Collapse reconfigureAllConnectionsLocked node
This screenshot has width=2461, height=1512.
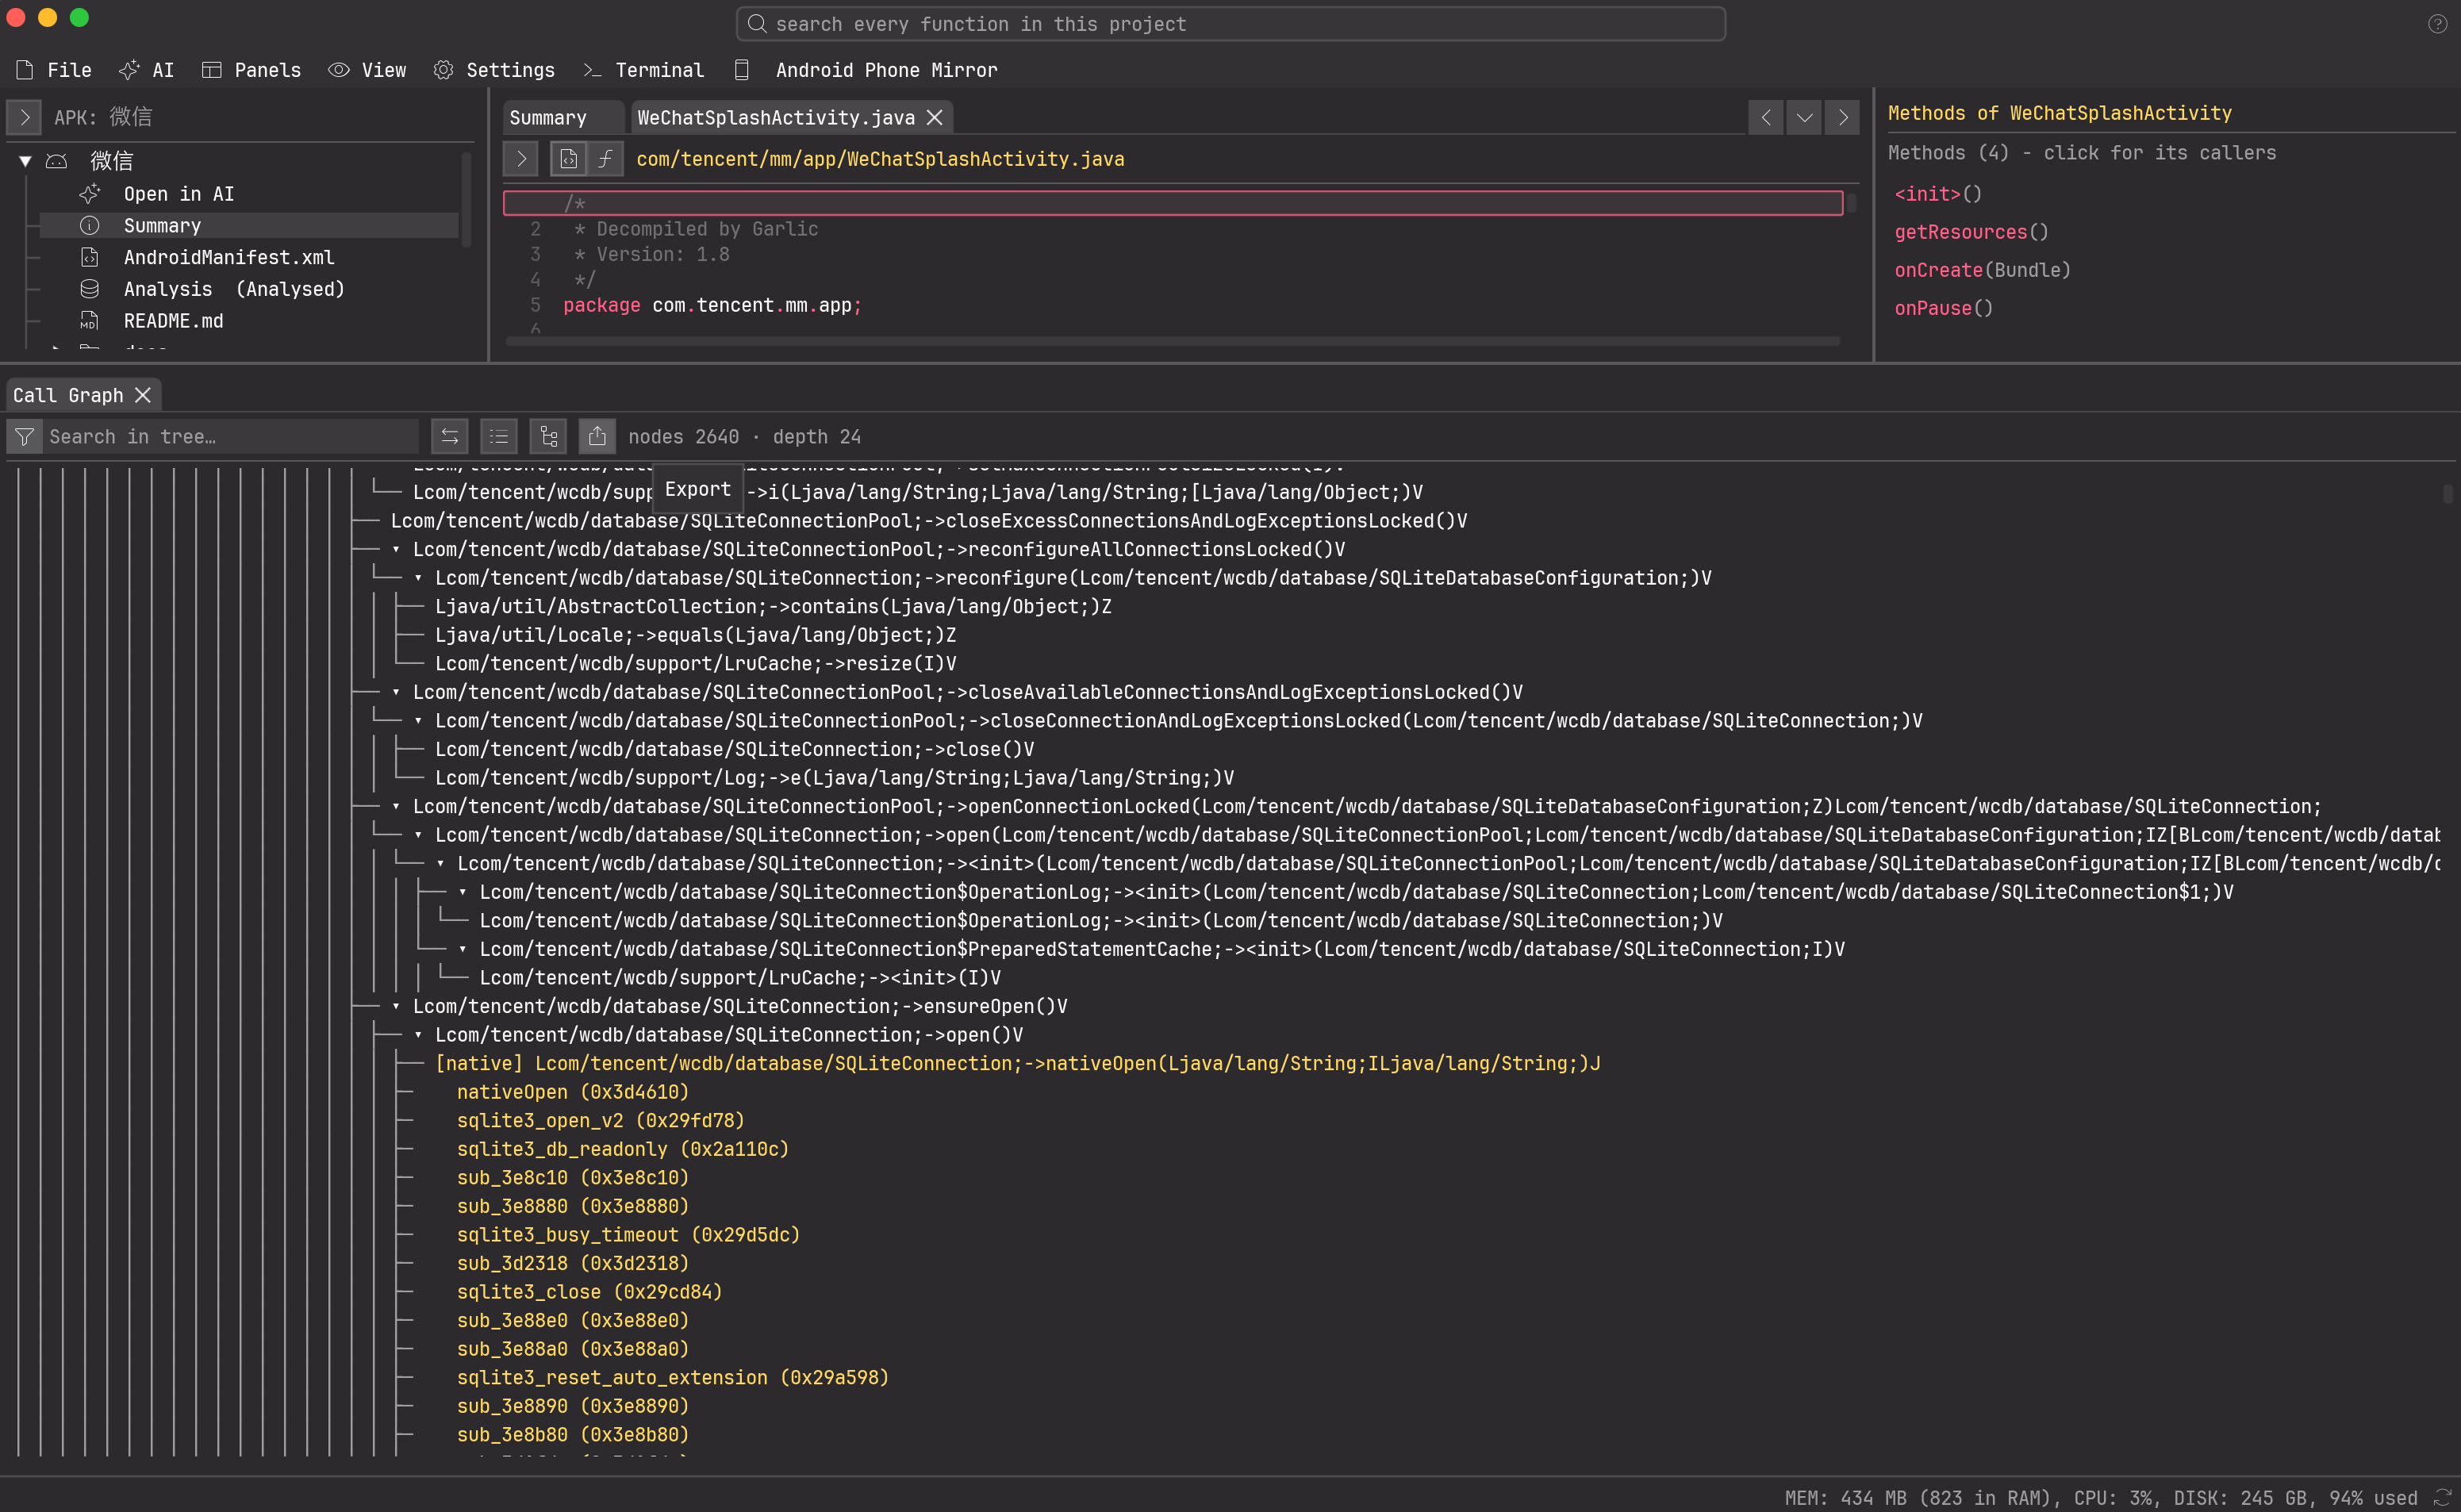coord(396,549)
